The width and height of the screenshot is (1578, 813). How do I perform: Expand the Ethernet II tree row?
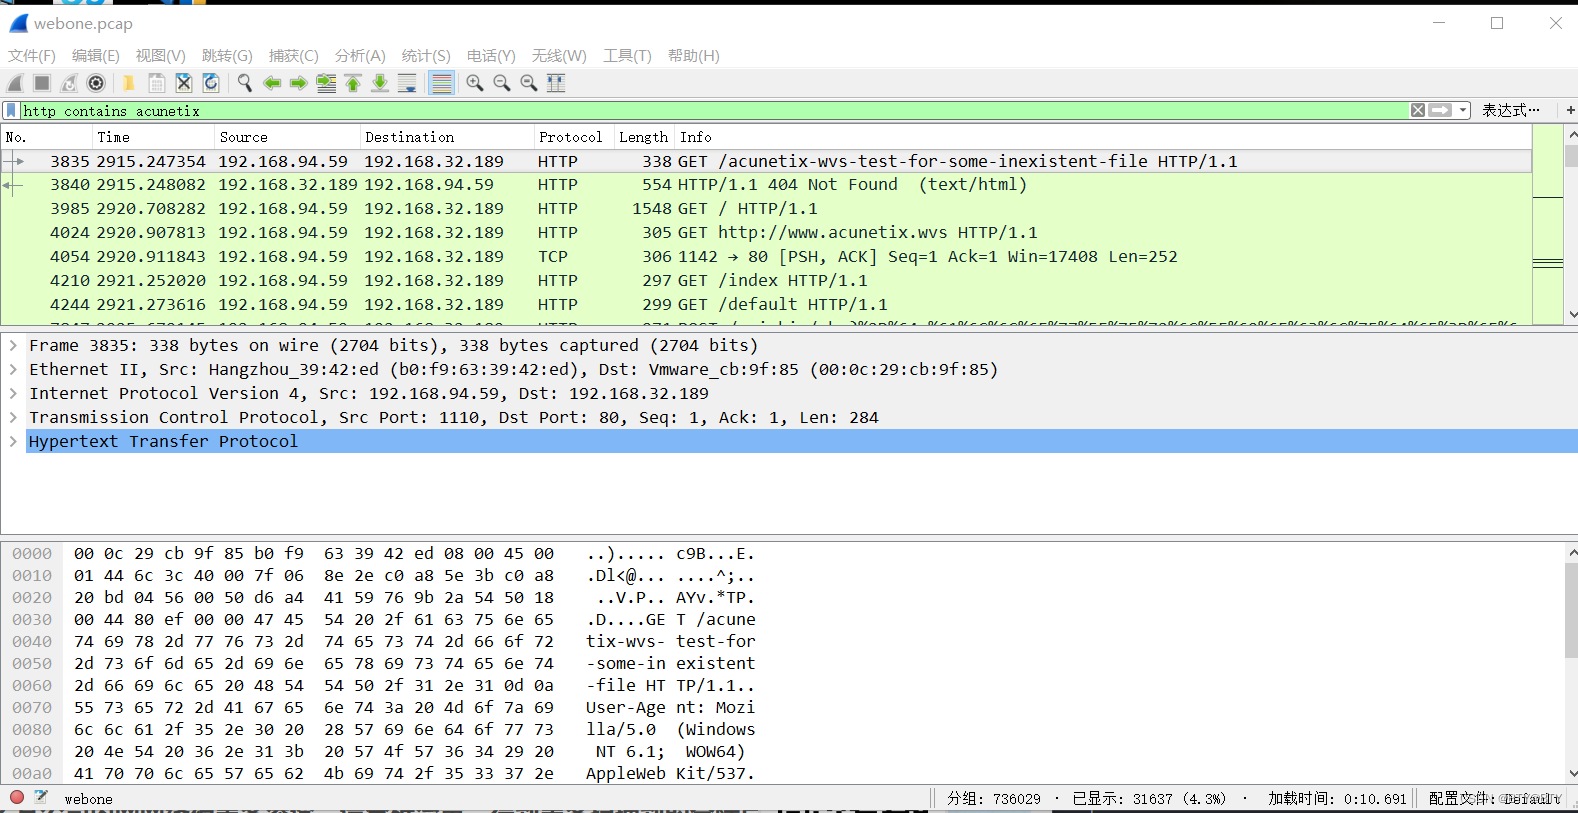tap(13, 369)
